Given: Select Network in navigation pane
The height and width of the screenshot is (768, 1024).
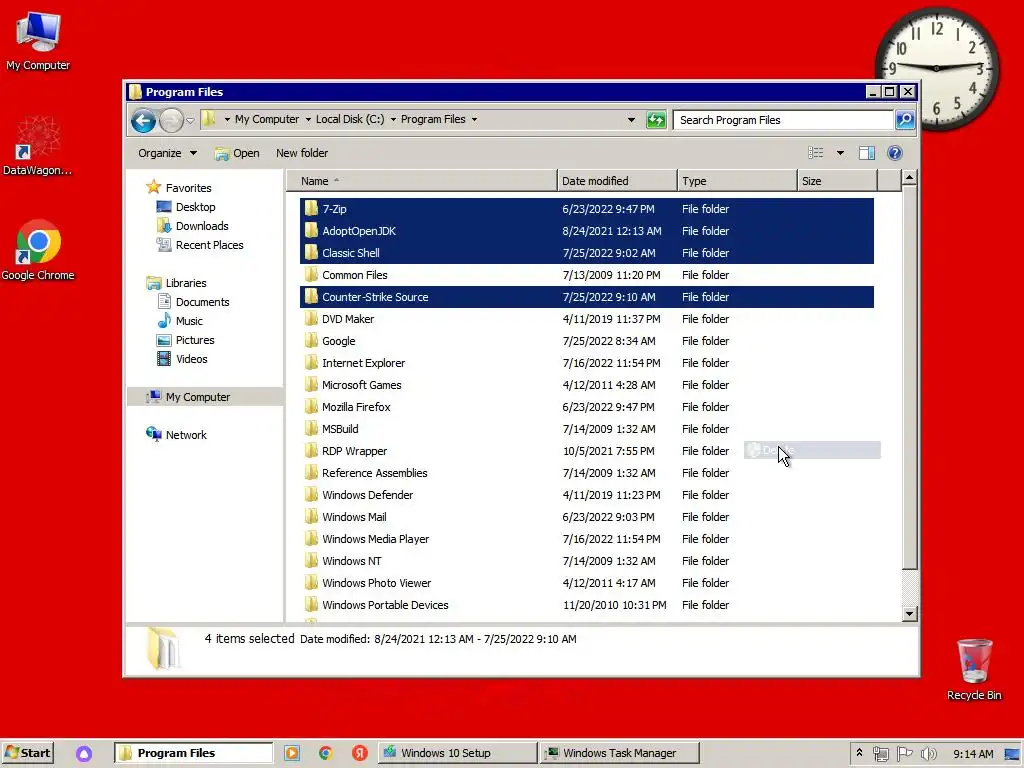Looking at the screenshot, I should 176,434.
